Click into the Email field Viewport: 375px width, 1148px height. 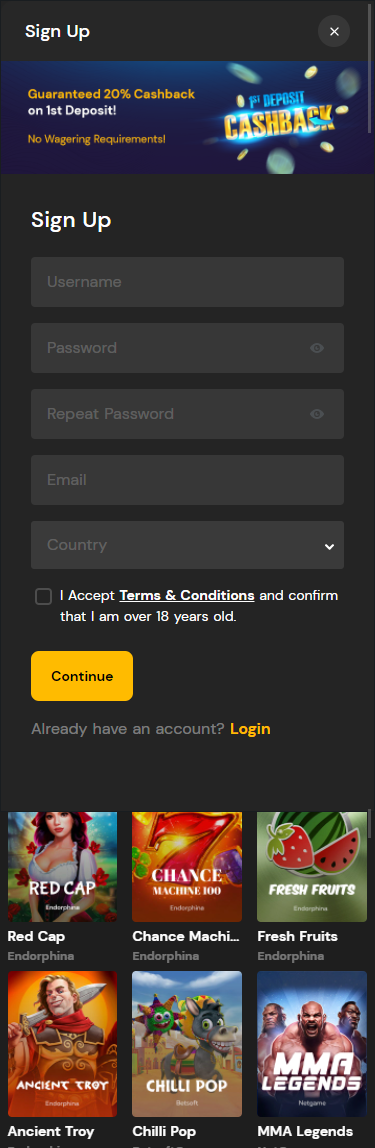coord(187,480)
